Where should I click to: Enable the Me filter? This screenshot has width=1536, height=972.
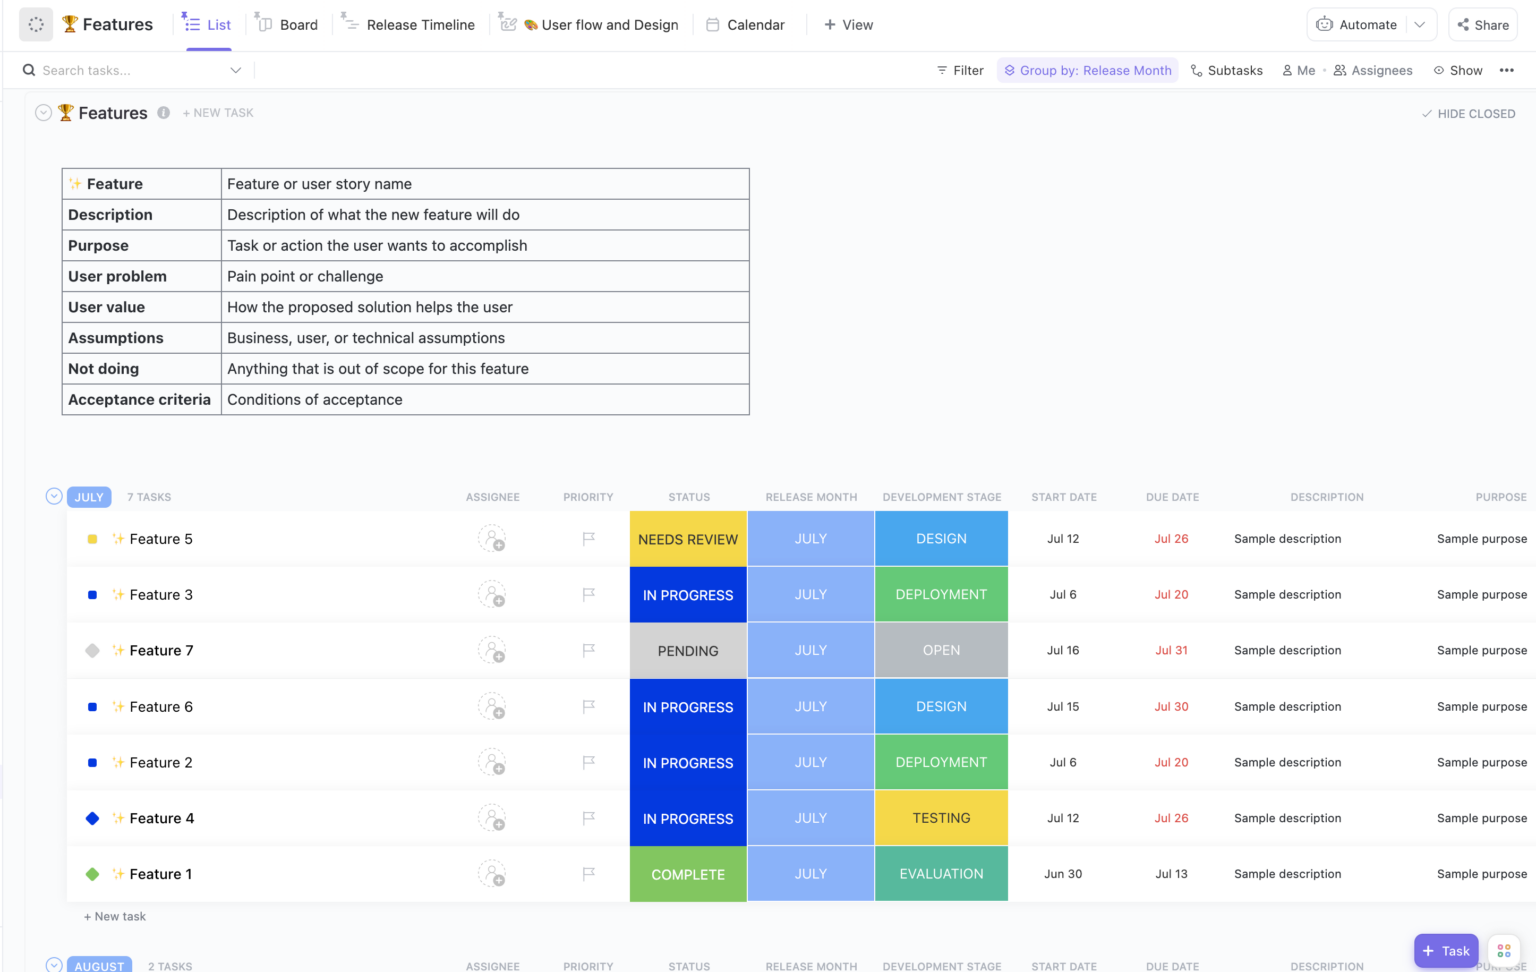1299,70
